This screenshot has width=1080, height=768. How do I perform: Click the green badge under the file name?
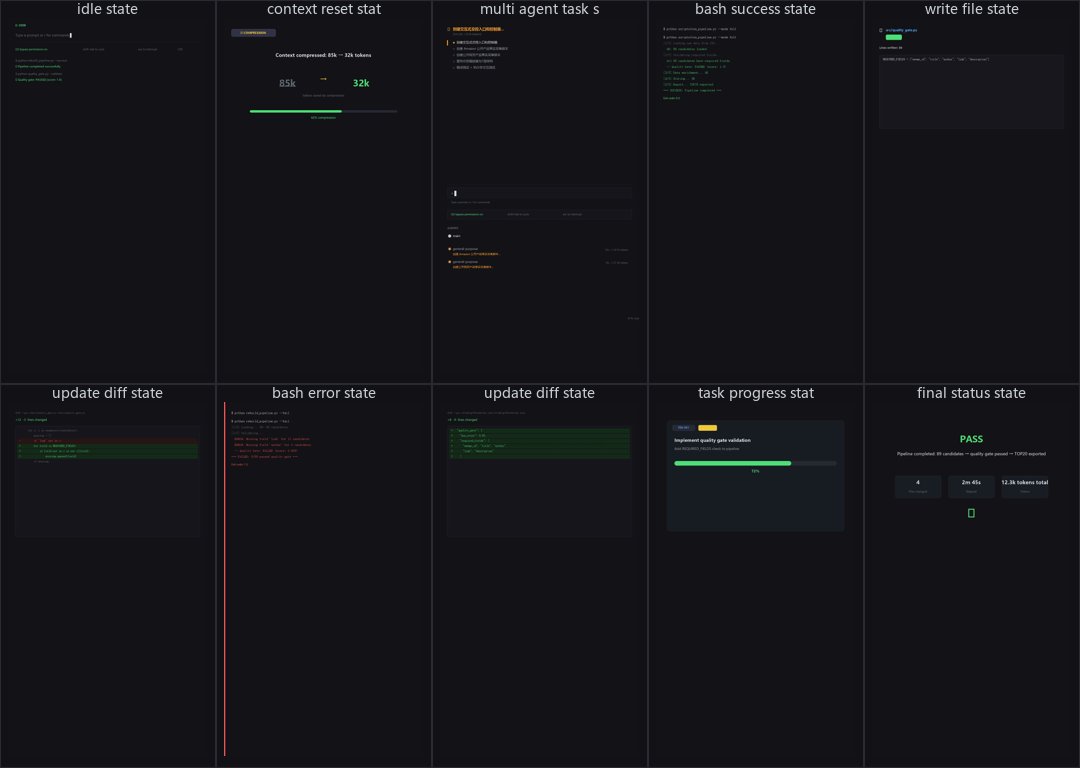tap(893, 37)
